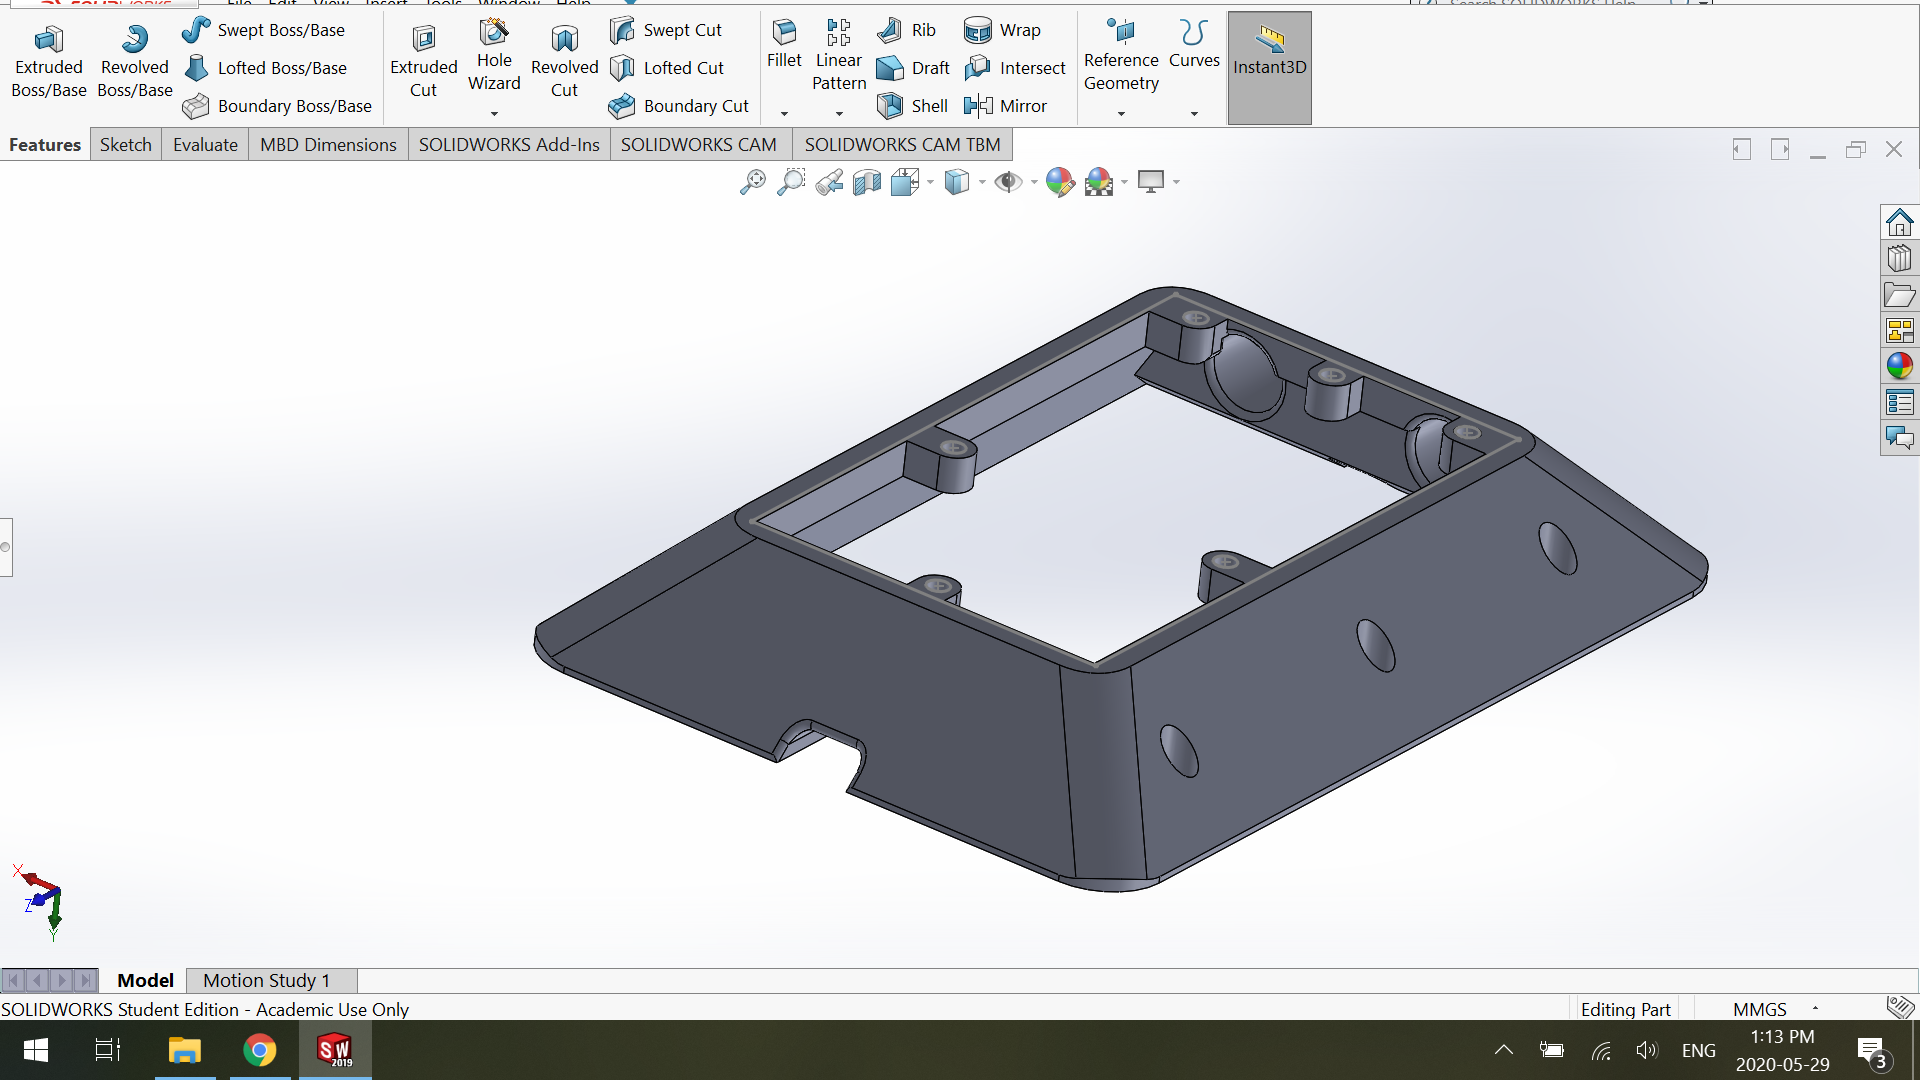
Task: Click the Previous View icon
Action: pyautogui.click(x=829, y=182)
